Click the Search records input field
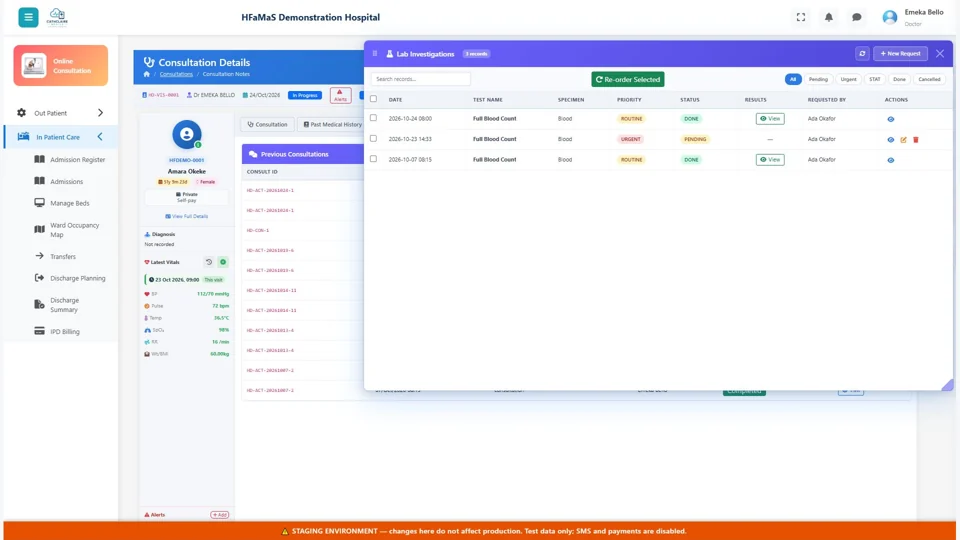Screen dimensions: 960x540 (421, 79)
